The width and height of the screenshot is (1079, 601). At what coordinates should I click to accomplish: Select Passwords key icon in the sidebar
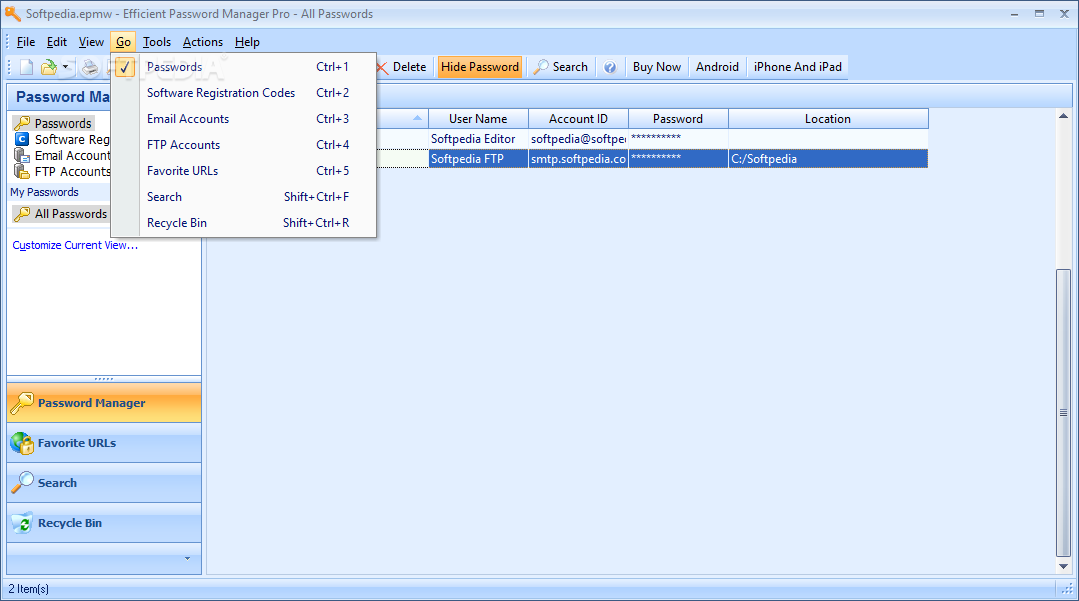point(22,123)
